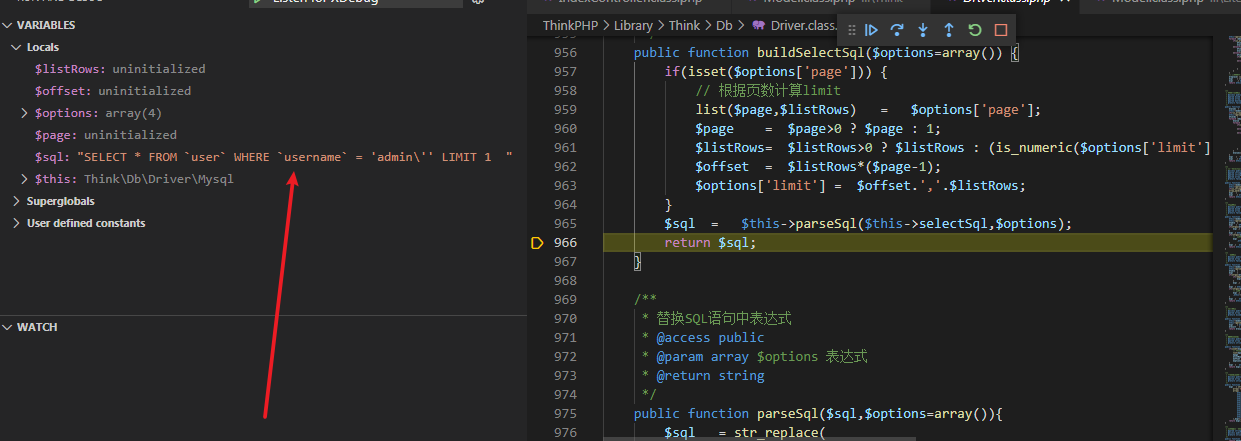Click the Continue debug button

(x=871, y=30)
